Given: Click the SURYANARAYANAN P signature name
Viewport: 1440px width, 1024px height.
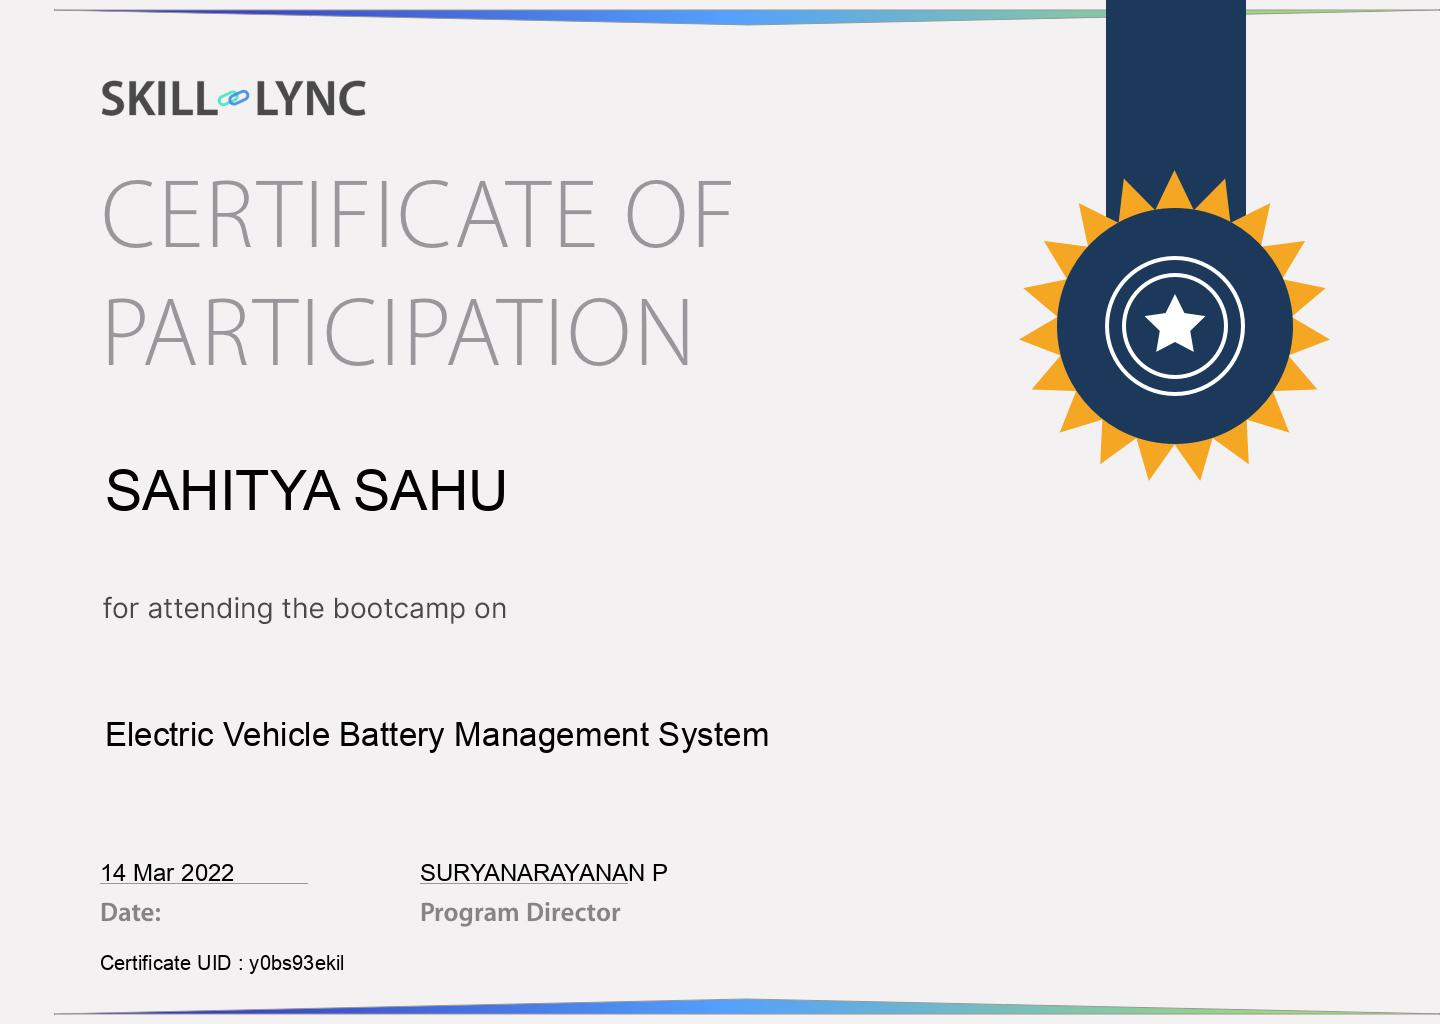Looking at the screenshot, I should [543, 873].
